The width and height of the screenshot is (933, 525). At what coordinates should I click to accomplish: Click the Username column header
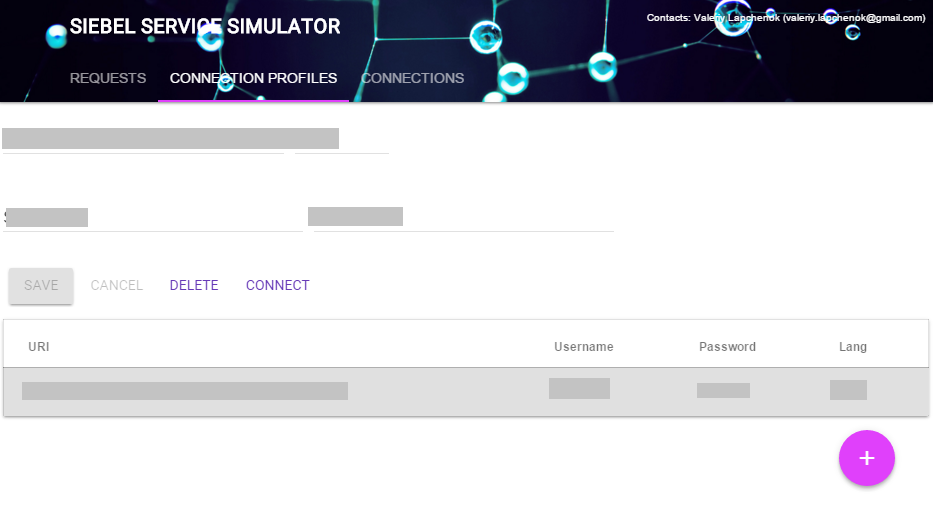(x=583, y=346)
